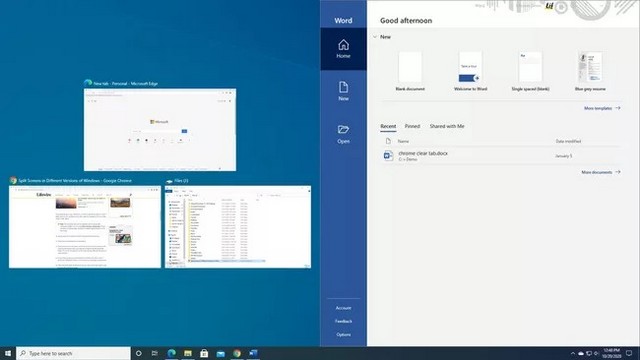Image resolution: width=640 pixels, height=360 pixels.
Task: Open Task View from the taskbar
Action: point(155,353)
